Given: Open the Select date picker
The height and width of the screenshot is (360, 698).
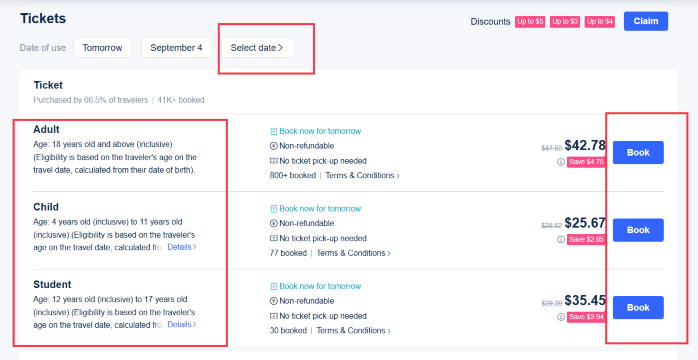Looking at the screenshot, I should point(257,48).
